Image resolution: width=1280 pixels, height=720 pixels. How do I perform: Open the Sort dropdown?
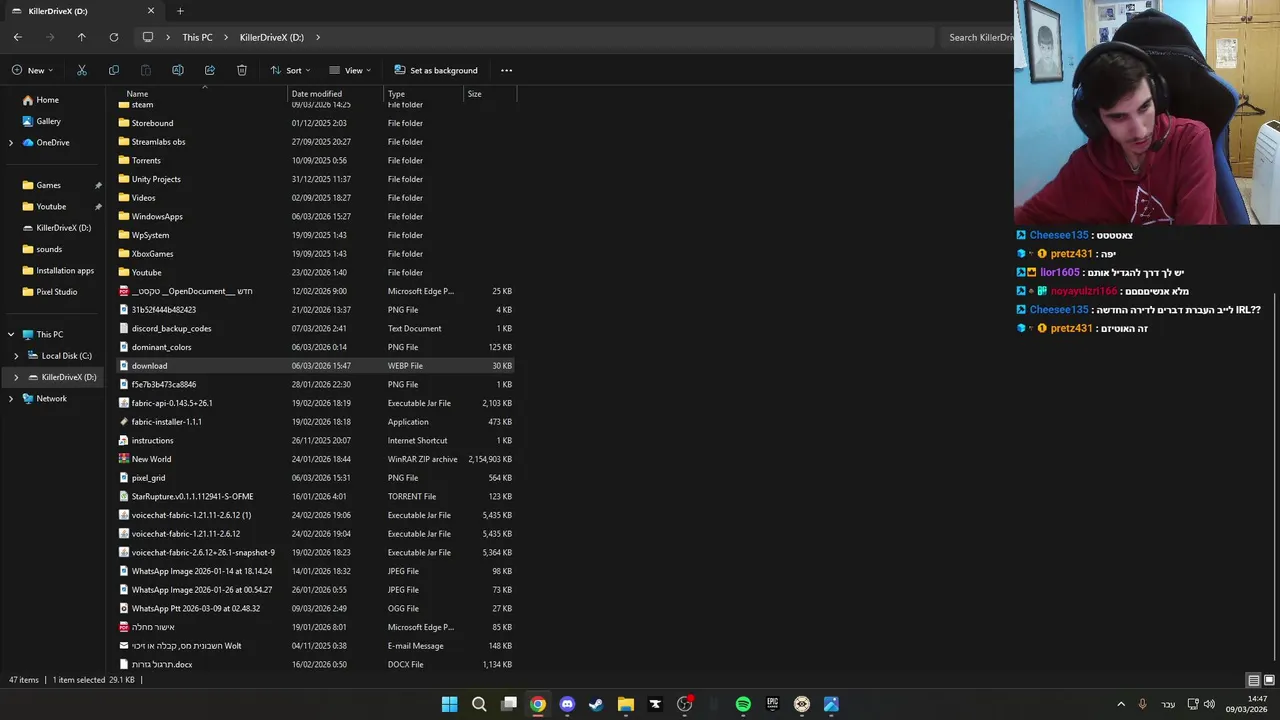tap(290, 70)
